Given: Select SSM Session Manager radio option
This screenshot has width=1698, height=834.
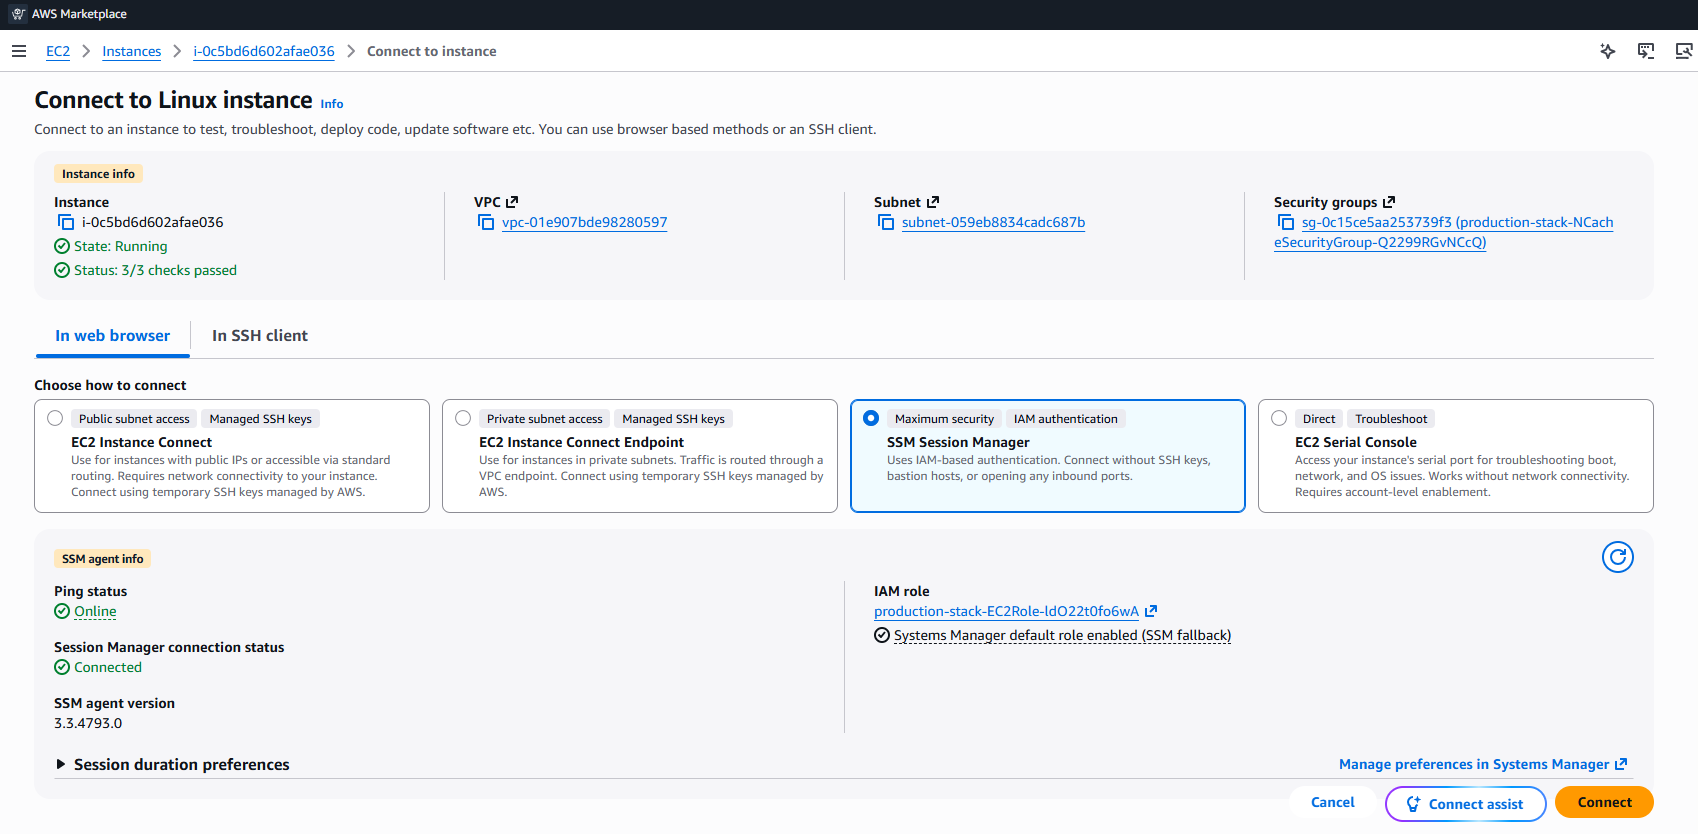Looking at the screenshot, I should pyautogui.click(x=871, y=418).
